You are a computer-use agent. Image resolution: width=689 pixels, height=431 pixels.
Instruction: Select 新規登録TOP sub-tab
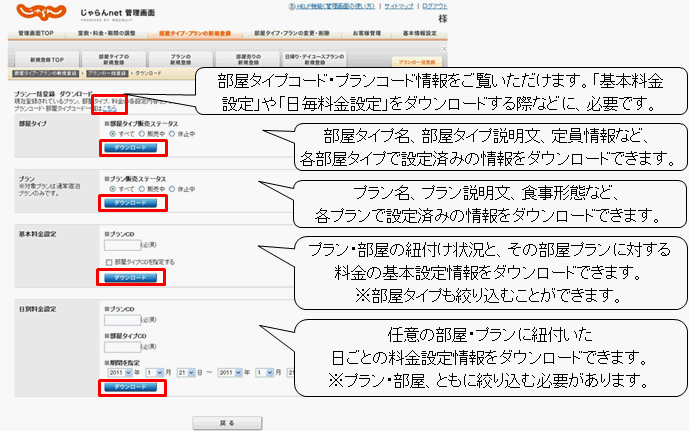coord(47,59)
